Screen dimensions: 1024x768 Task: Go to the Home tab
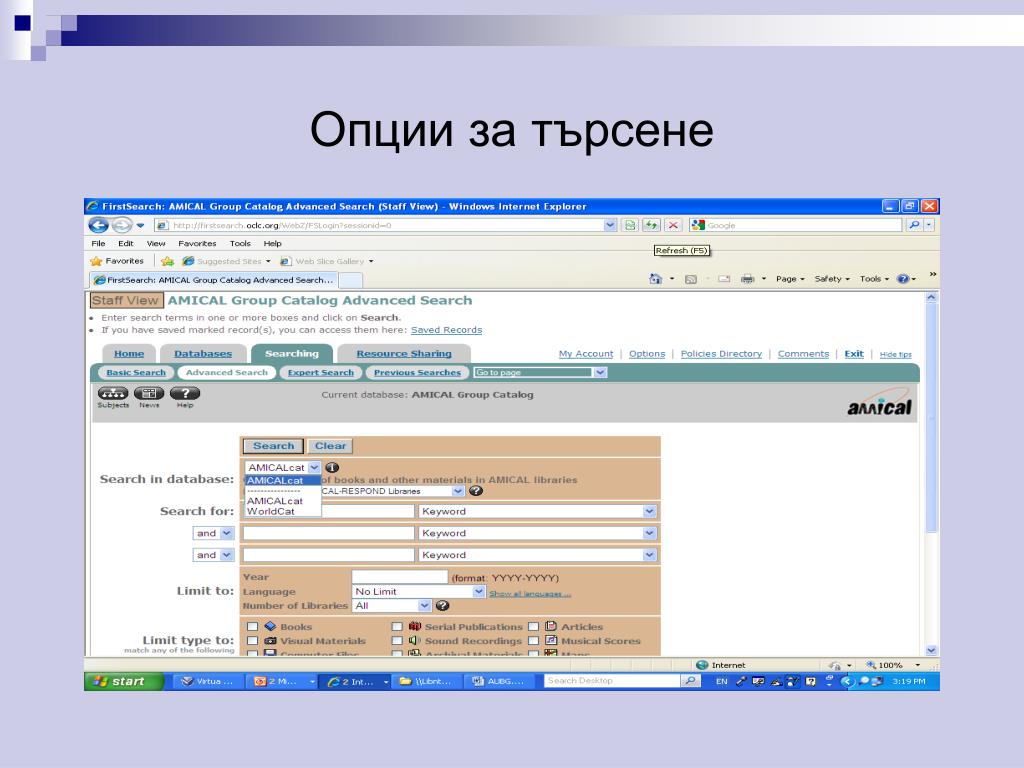pos(129,354)
